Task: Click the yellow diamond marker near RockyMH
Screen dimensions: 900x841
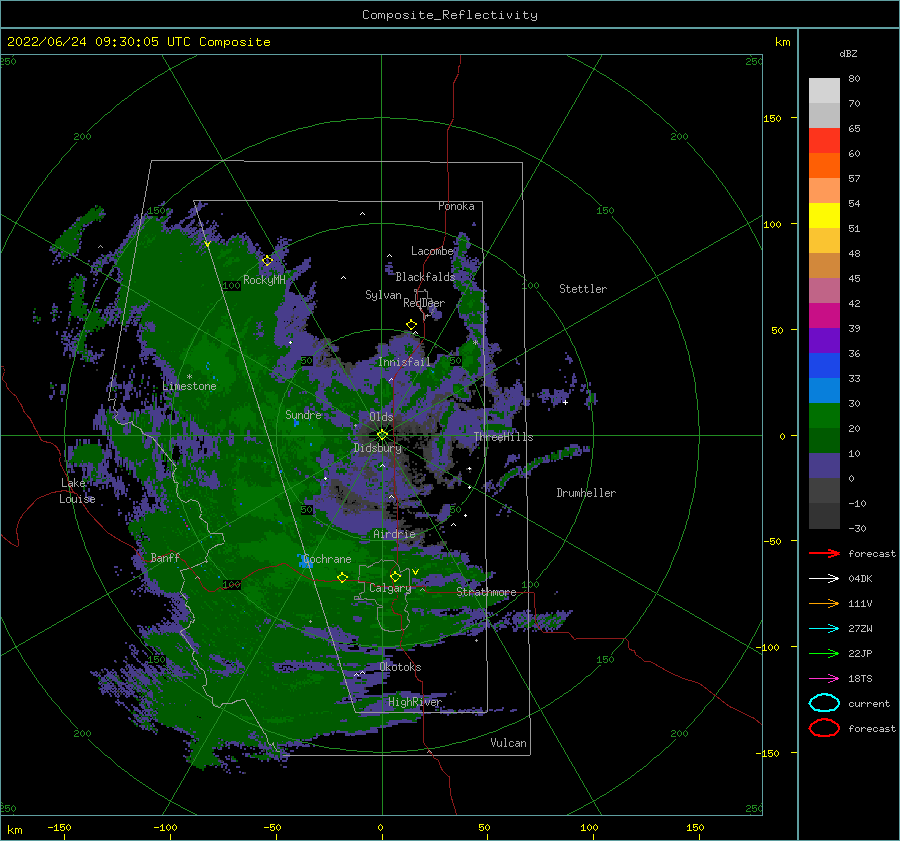Action: click(x=267, y=261)
